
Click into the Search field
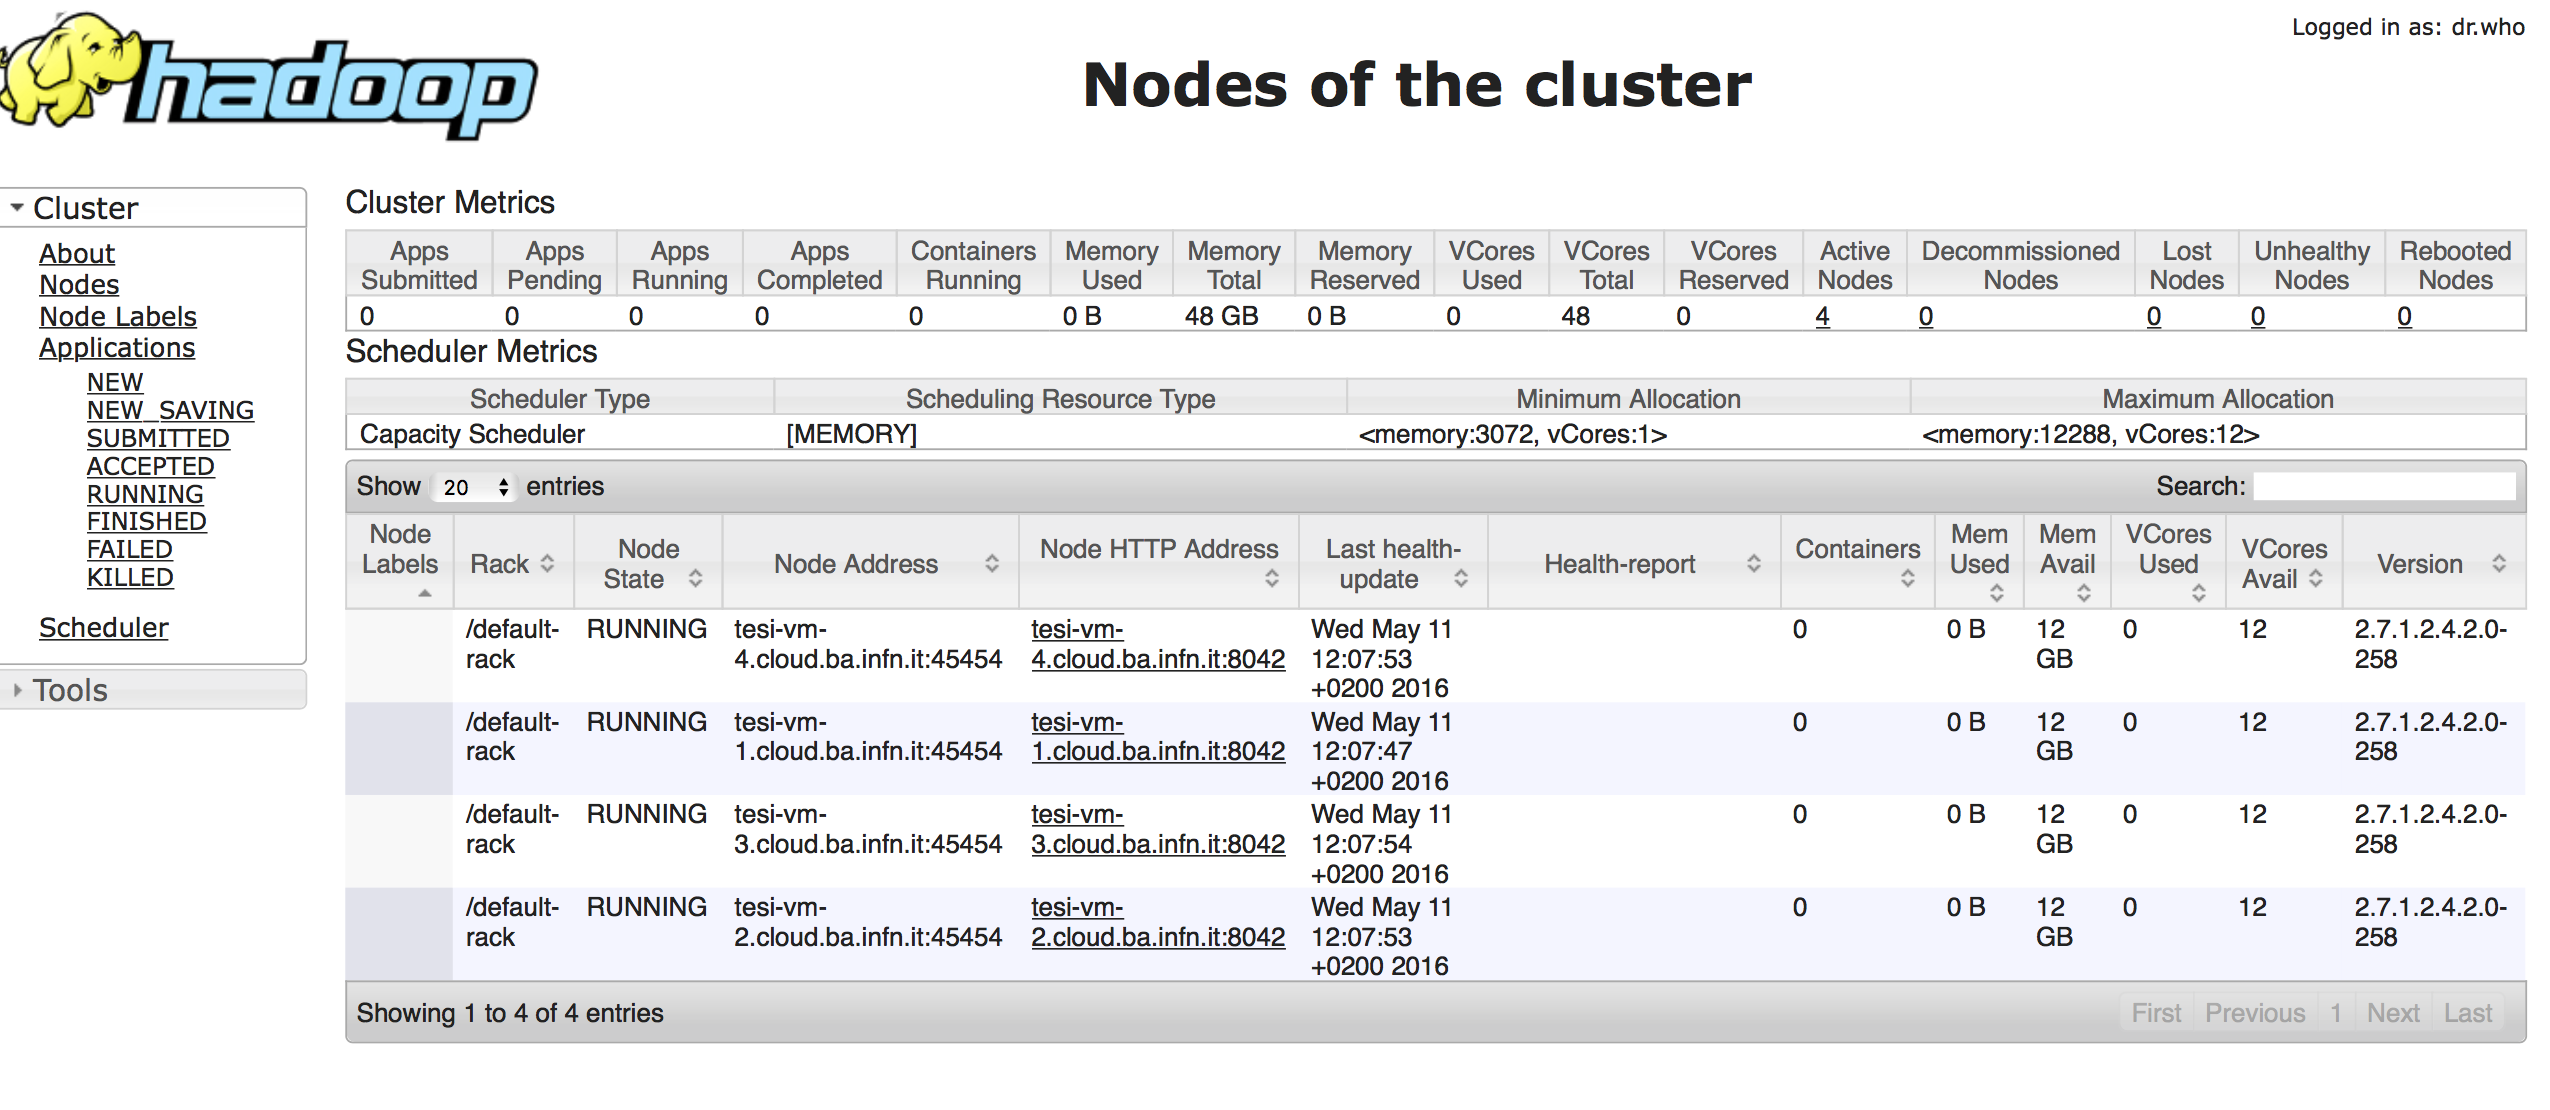[x=2384, y=487]
